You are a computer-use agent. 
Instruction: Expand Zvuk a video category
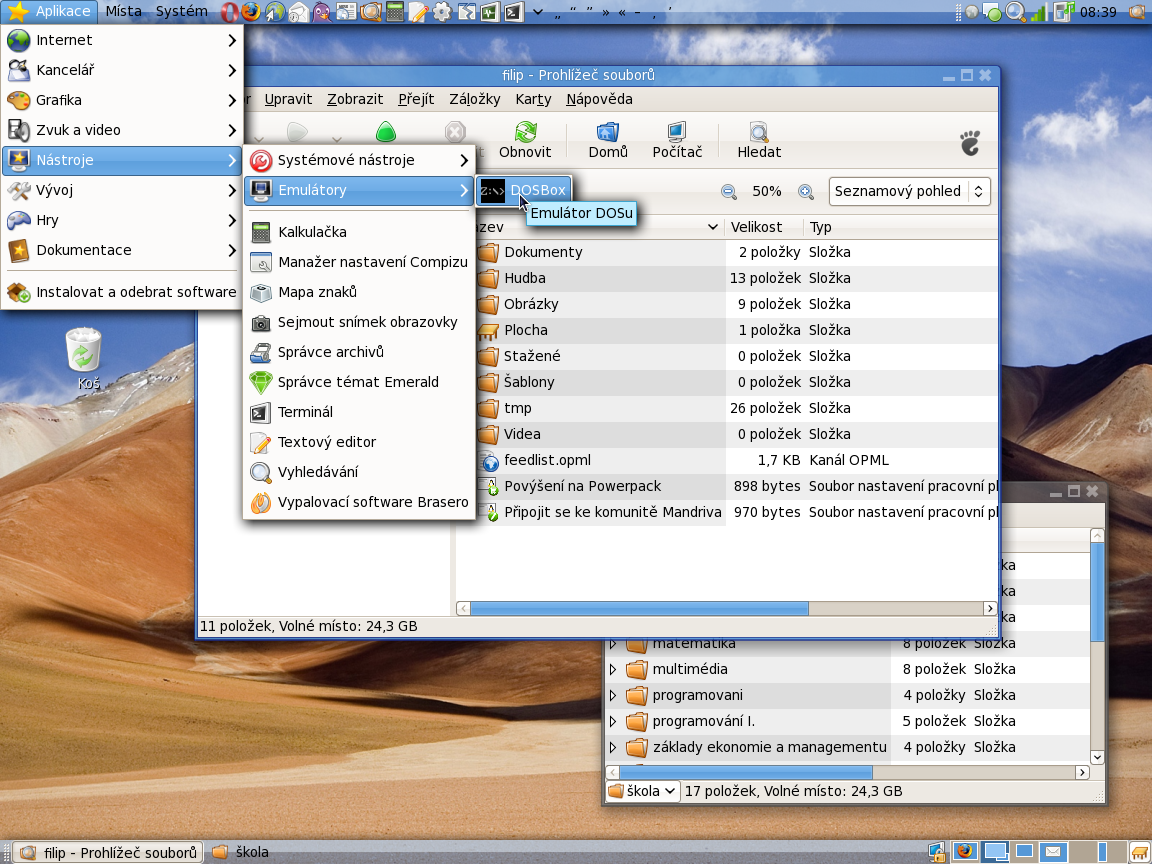pos(122,130)
